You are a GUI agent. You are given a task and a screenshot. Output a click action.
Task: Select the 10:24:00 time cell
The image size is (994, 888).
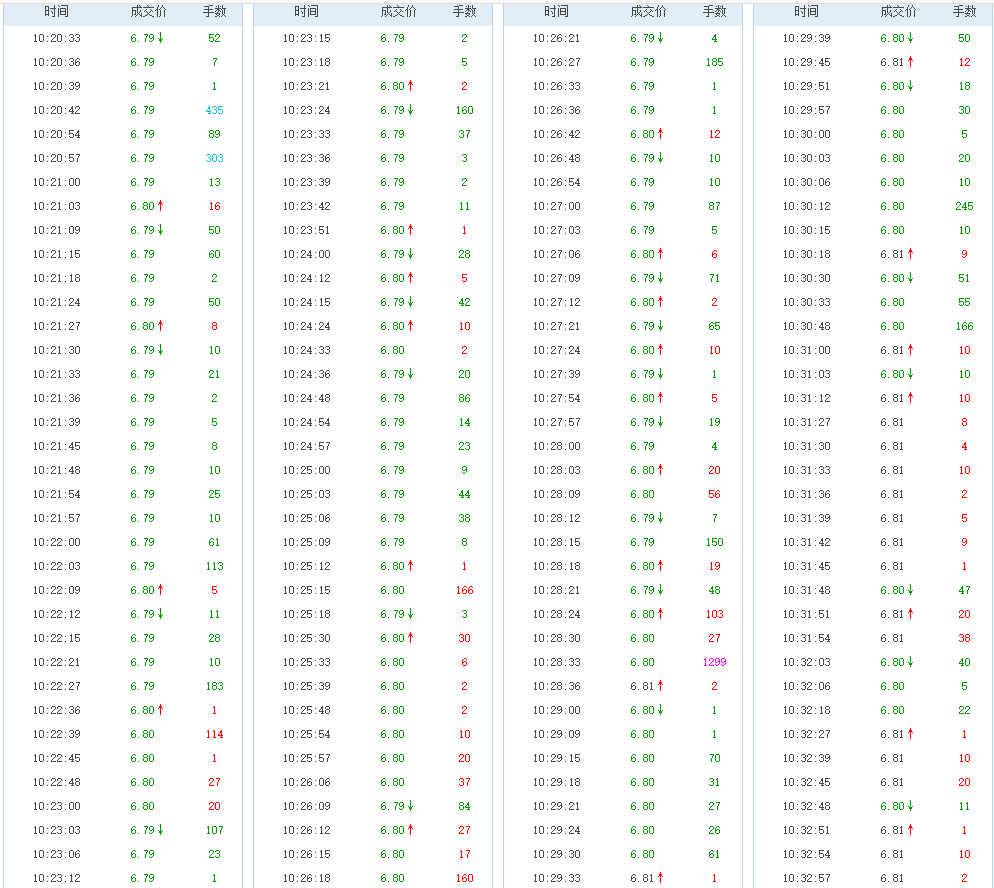tap(306, 254)
